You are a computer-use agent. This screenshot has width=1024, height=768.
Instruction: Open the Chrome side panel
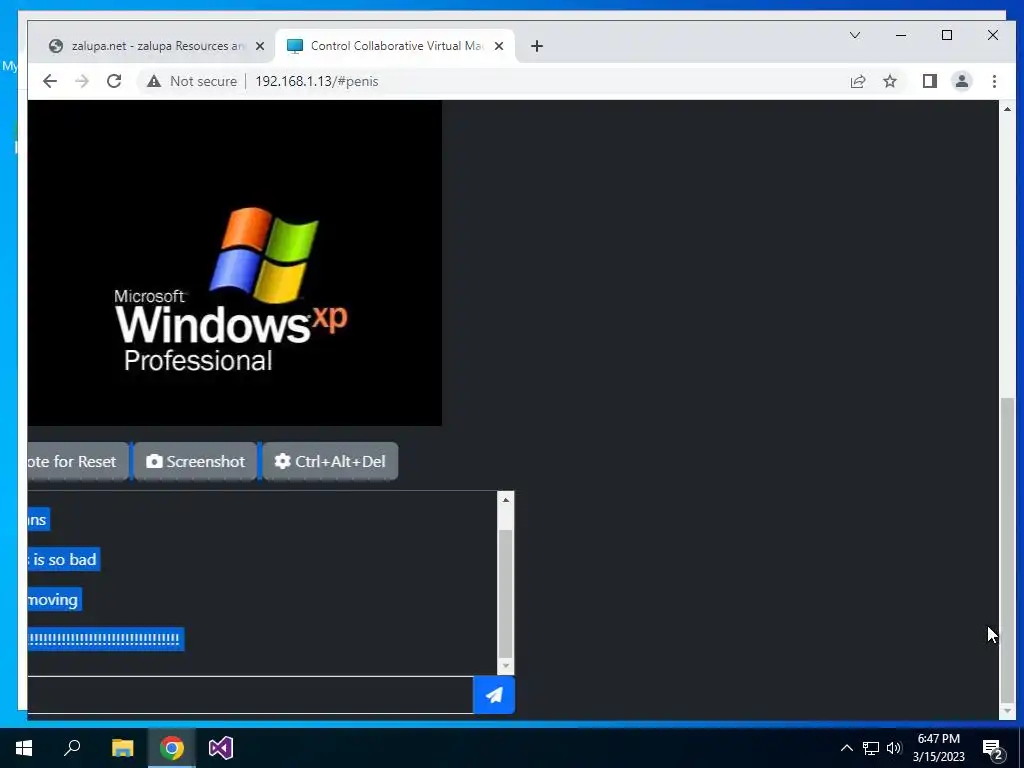(929, 81)
